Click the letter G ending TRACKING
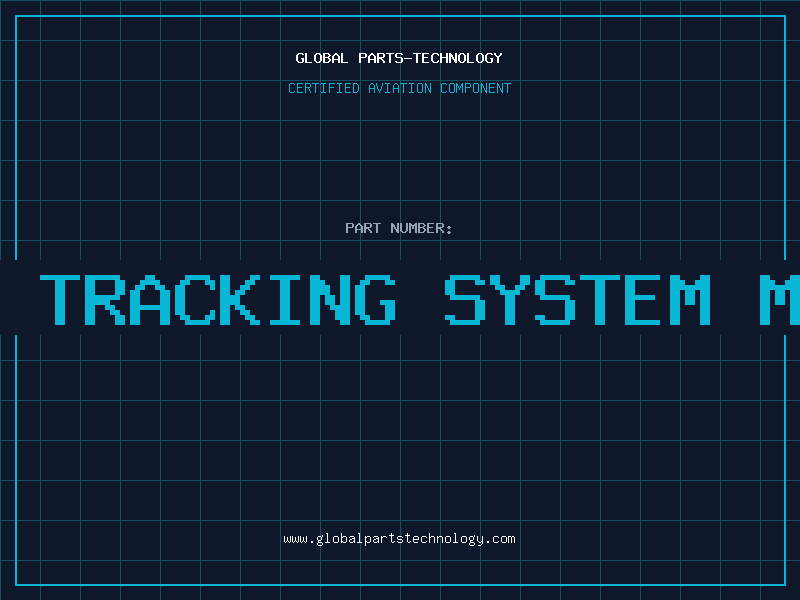800x600 pixels. [374, 298]
